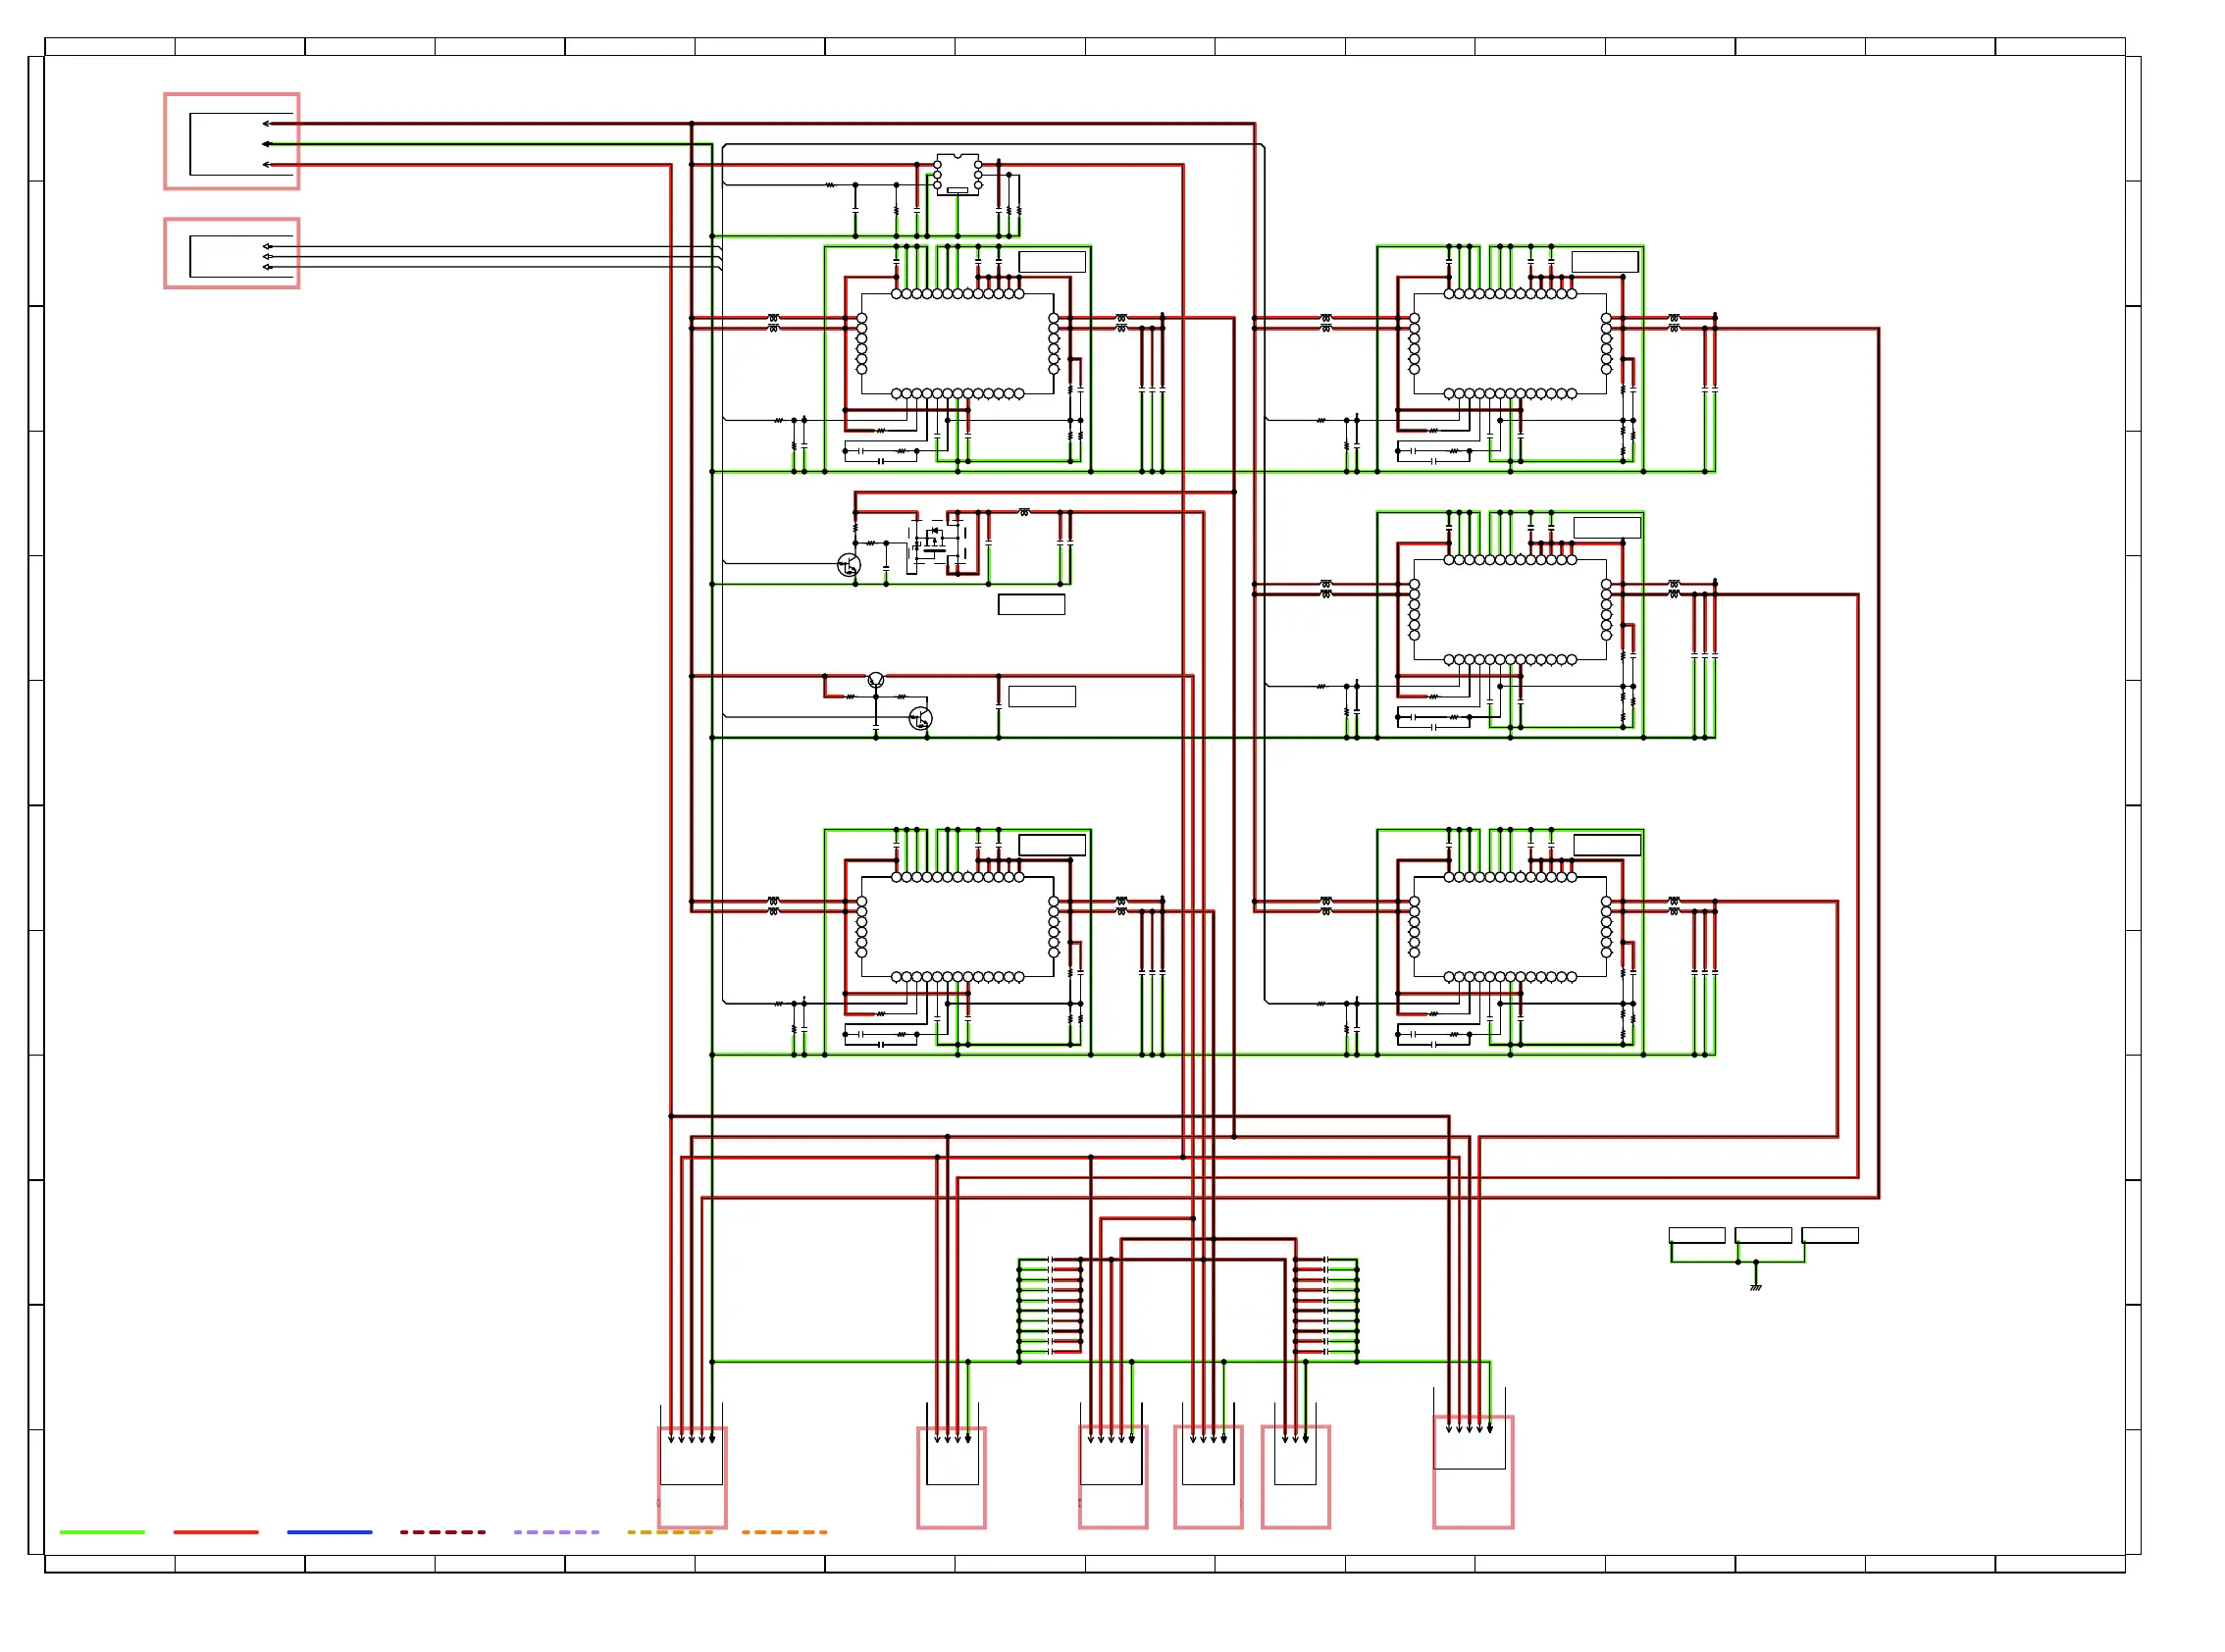Select the lower three-pin connector at top left
Viewport: 2225px width, 1652px height.
(232, 253)
